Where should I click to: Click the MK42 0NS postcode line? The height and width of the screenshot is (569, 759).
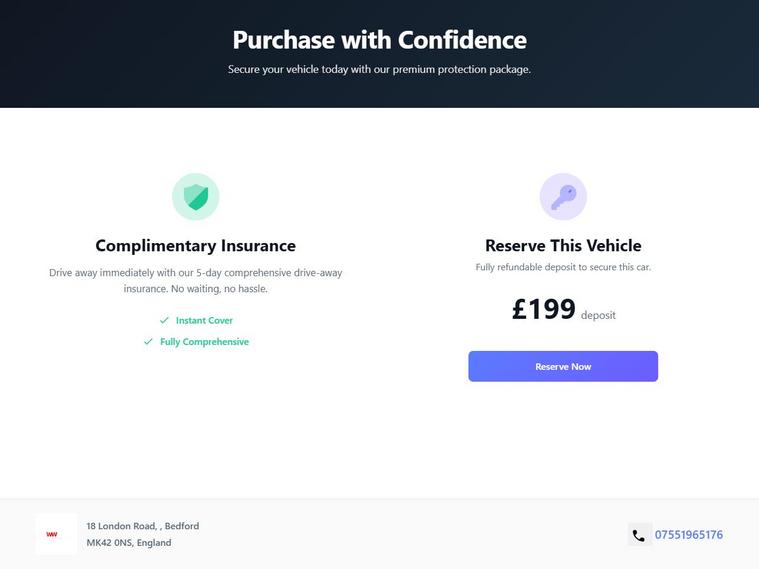click(x=128, y=543)
